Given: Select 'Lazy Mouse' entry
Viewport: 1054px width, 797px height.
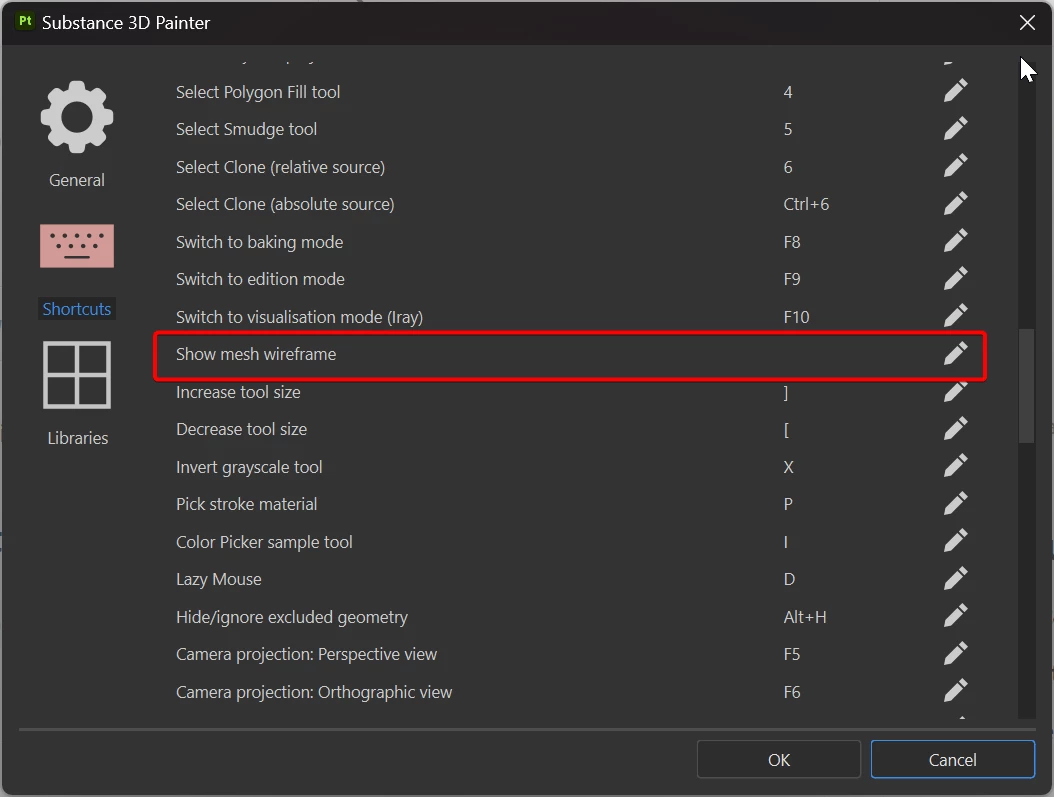Looking at the screenshot, I should [218, 579].
